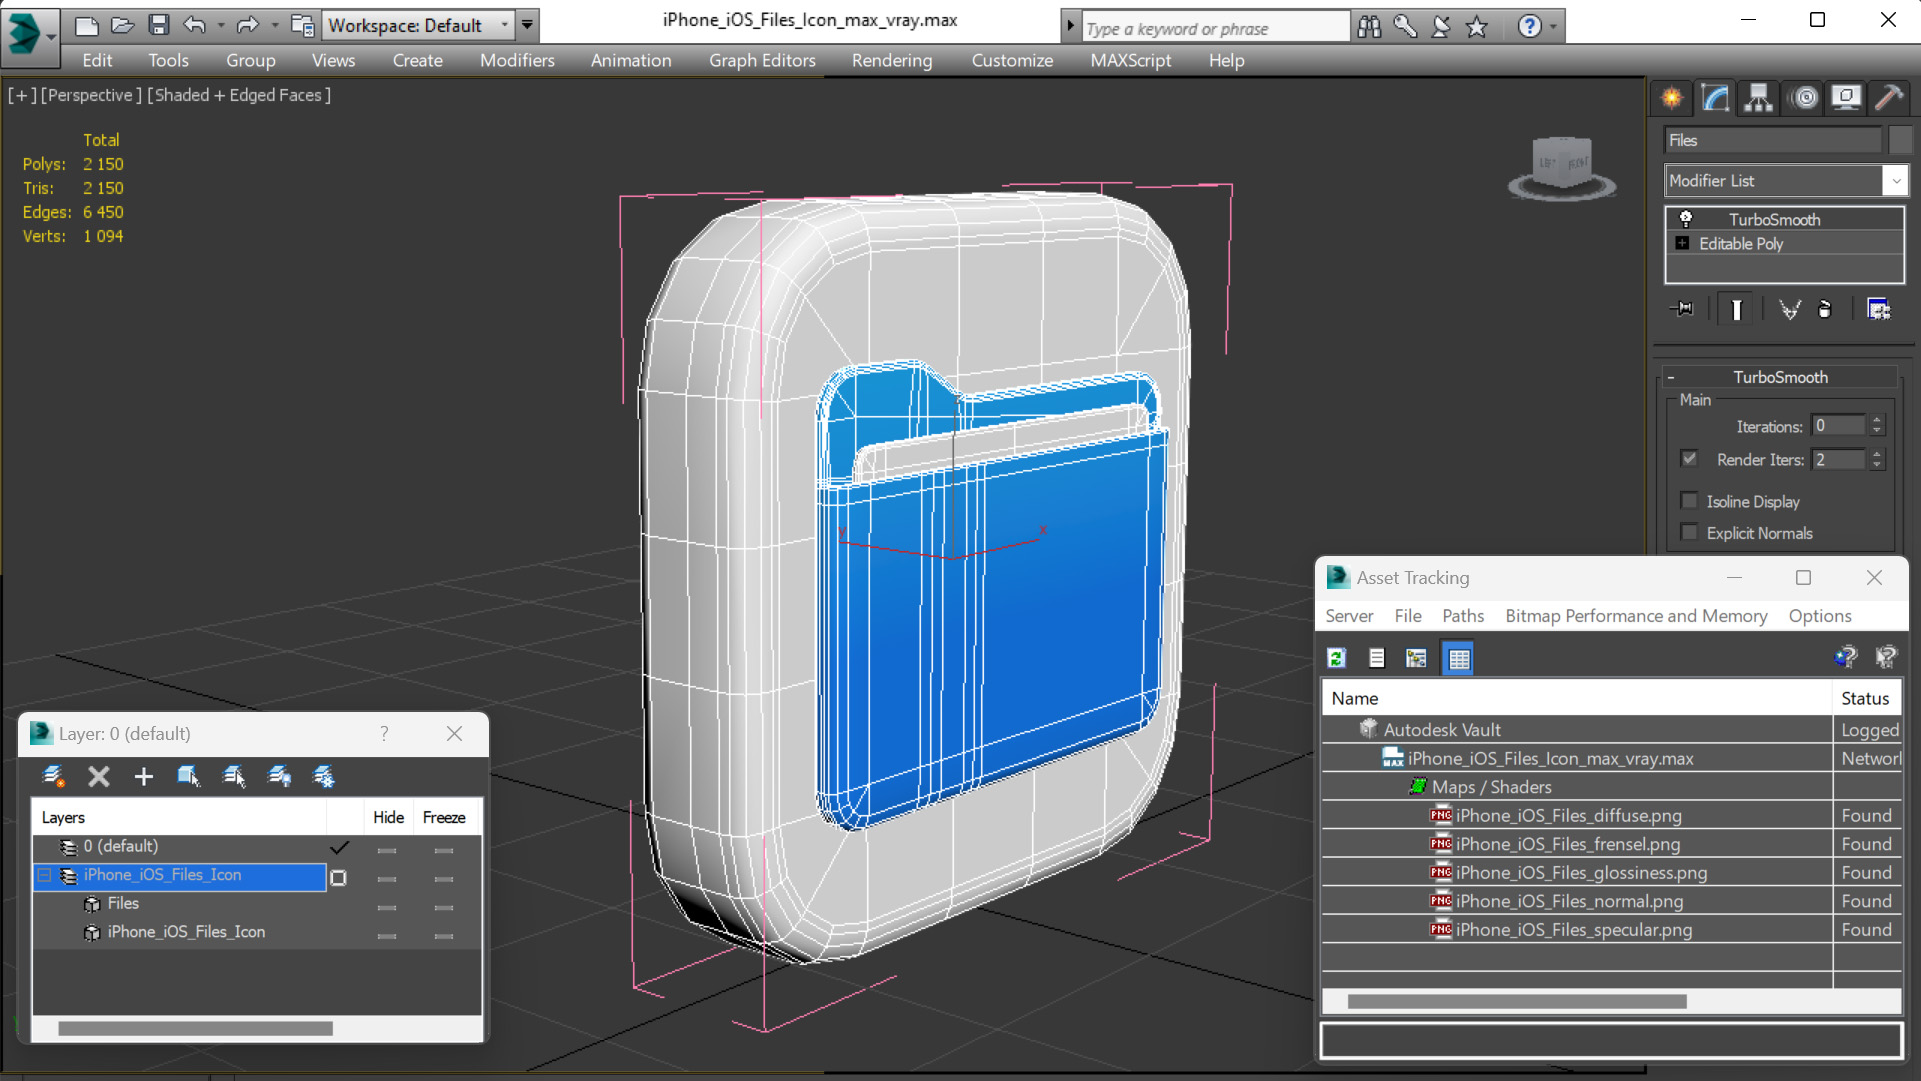Viewport: 1921px width, 1081px height.
Task: Click Refresh icon in Asset Tracking
Action: pos(1337,658)
